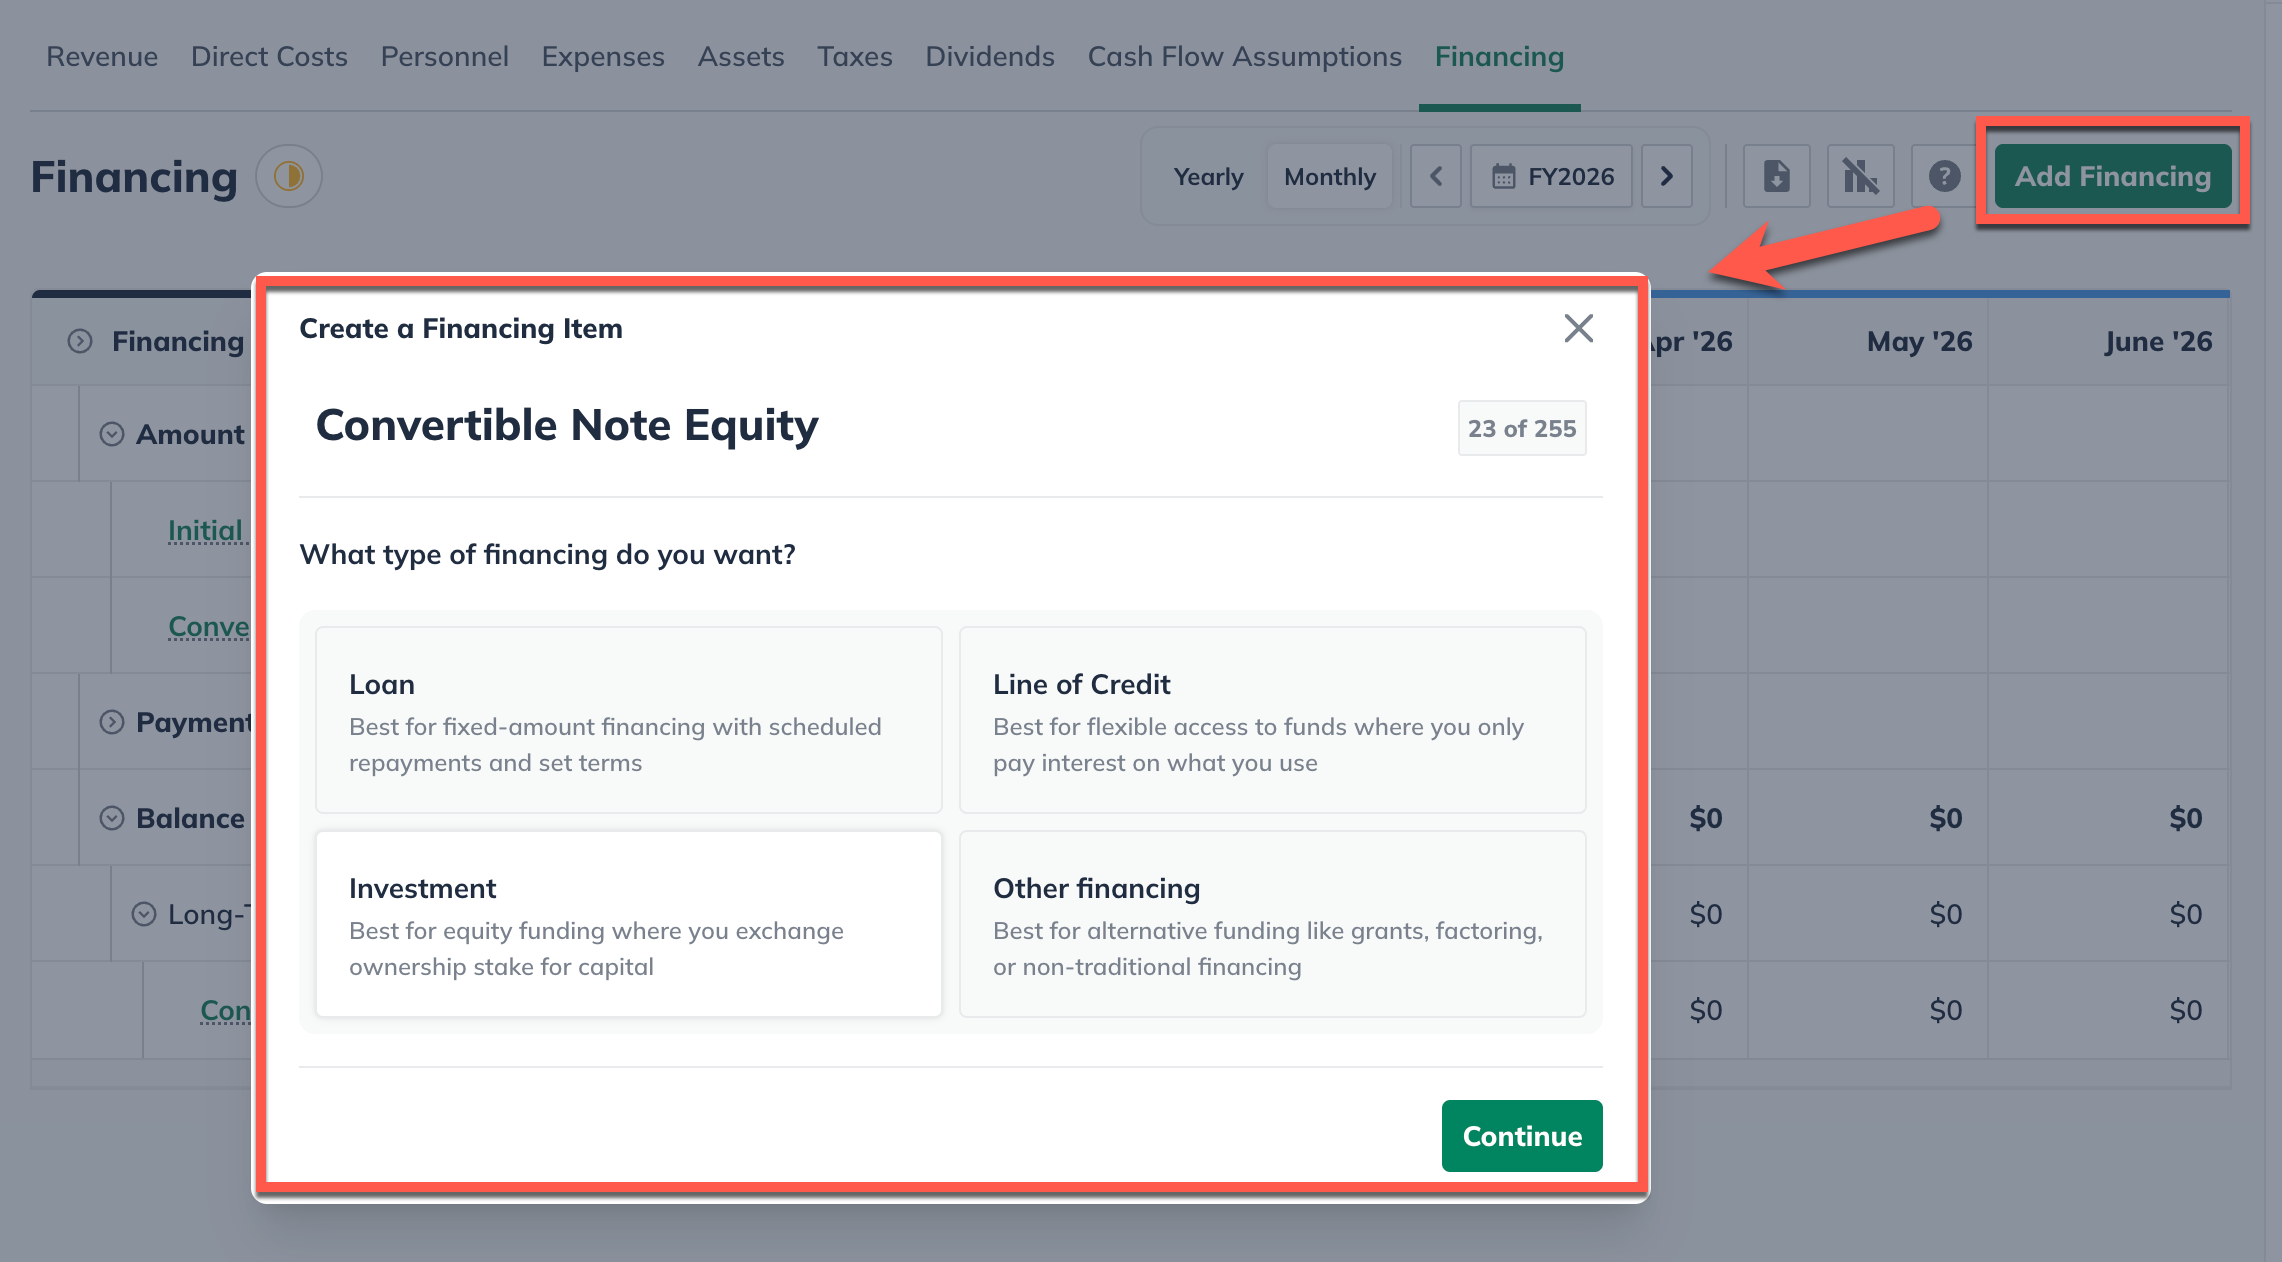This screenshot has width=2282, height=1262.
Task: Collapse the Amount row
Action: [x=112, y=434]
